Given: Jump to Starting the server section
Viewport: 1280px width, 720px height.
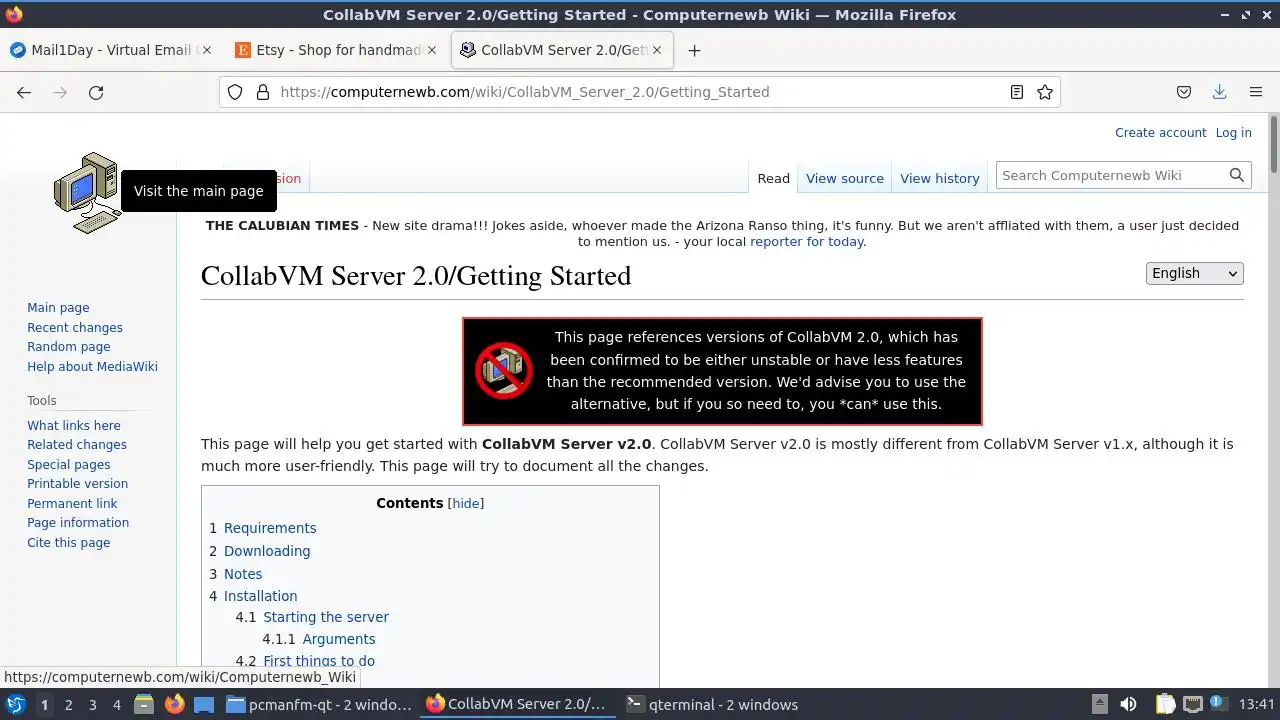Looking at the screenshot, I should [326, 617].
